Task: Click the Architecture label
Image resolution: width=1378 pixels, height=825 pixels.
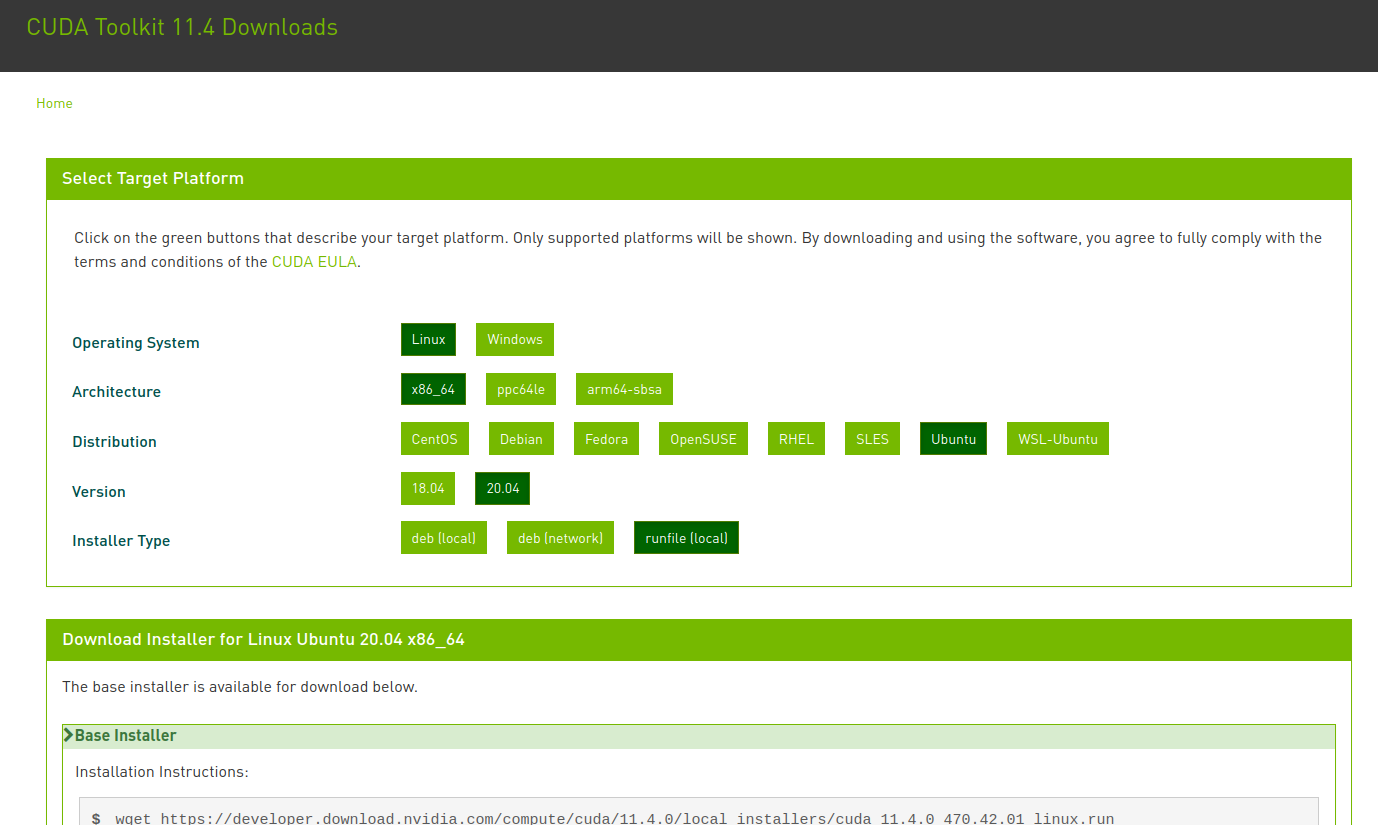Action: (x=116, y=392)
